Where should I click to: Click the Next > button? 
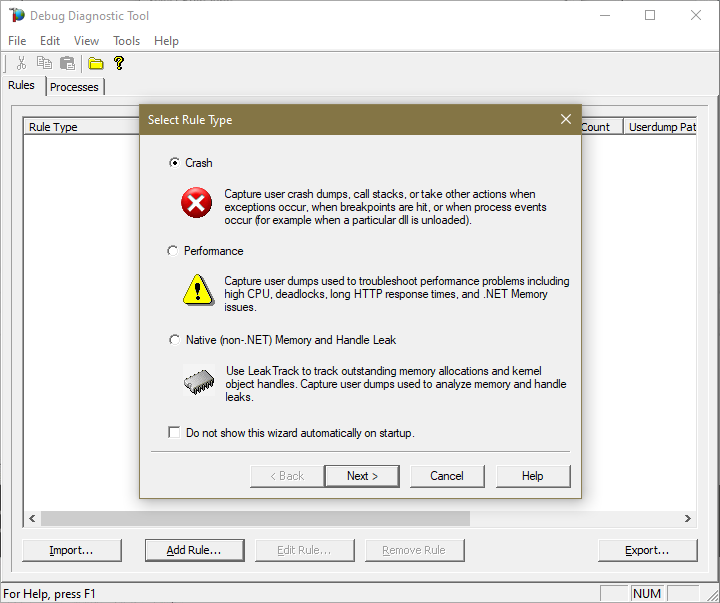pos(362,476)
